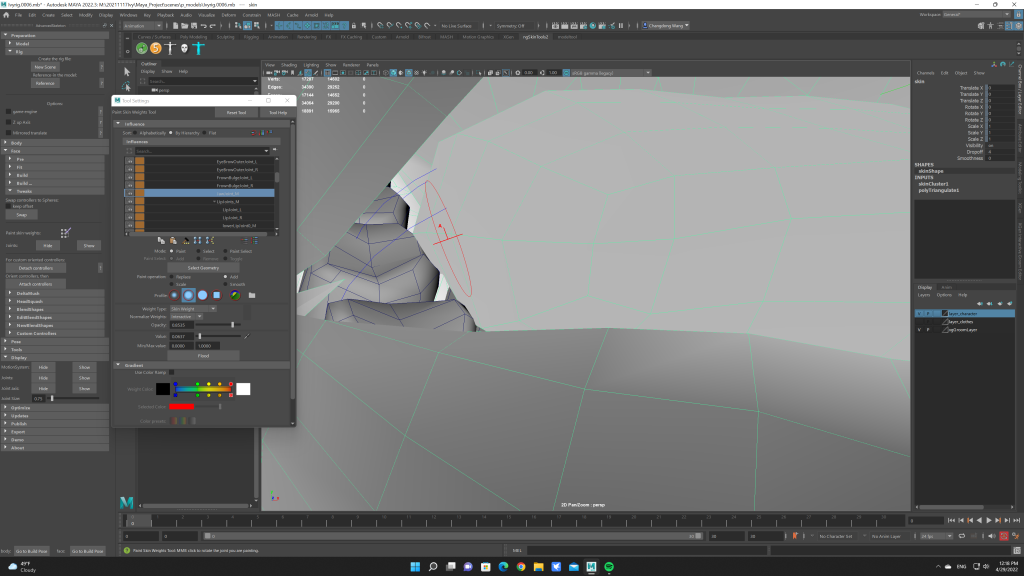Image resolution: width=1024 pixels, height=576 pixels.
Task: Select LipsJoint_M in the influences list
Action: click(228, 201)
